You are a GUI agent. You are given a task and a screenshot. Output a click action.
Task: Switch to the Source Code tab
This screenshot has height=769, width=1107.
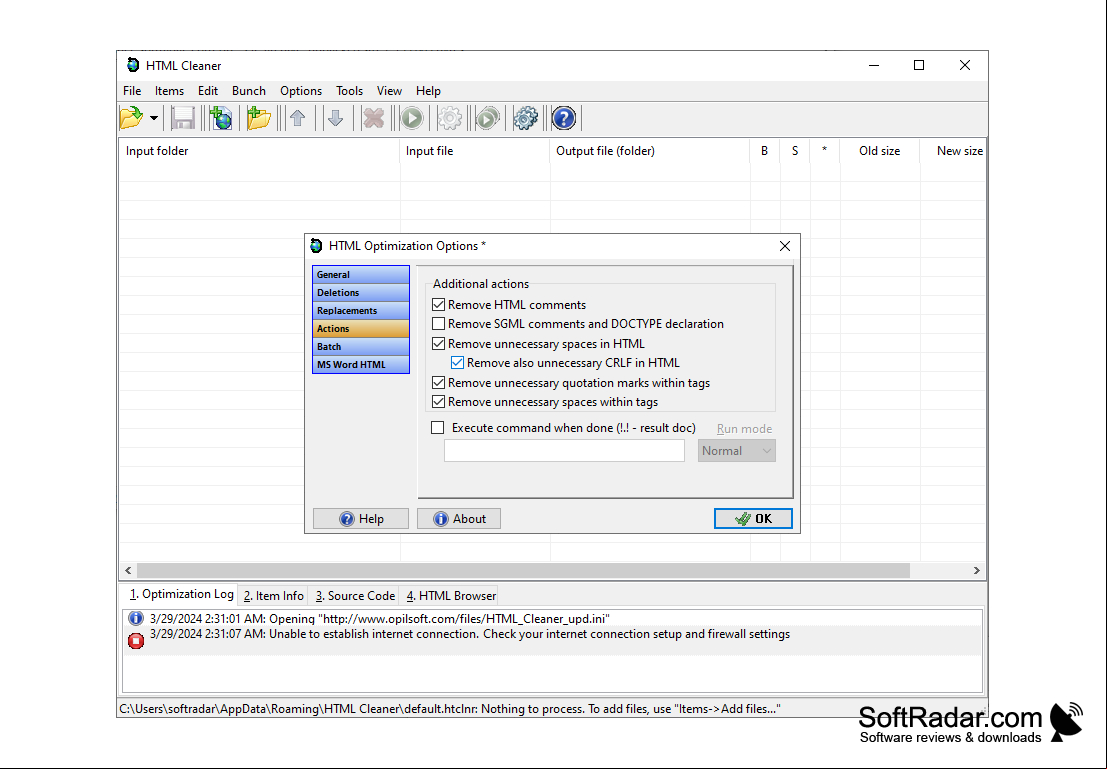[355, 596]
